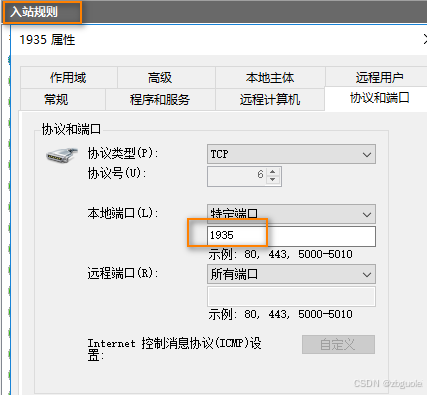427x395 pixels.
Task: Click the empty remote port field
Action: (291, 296)
